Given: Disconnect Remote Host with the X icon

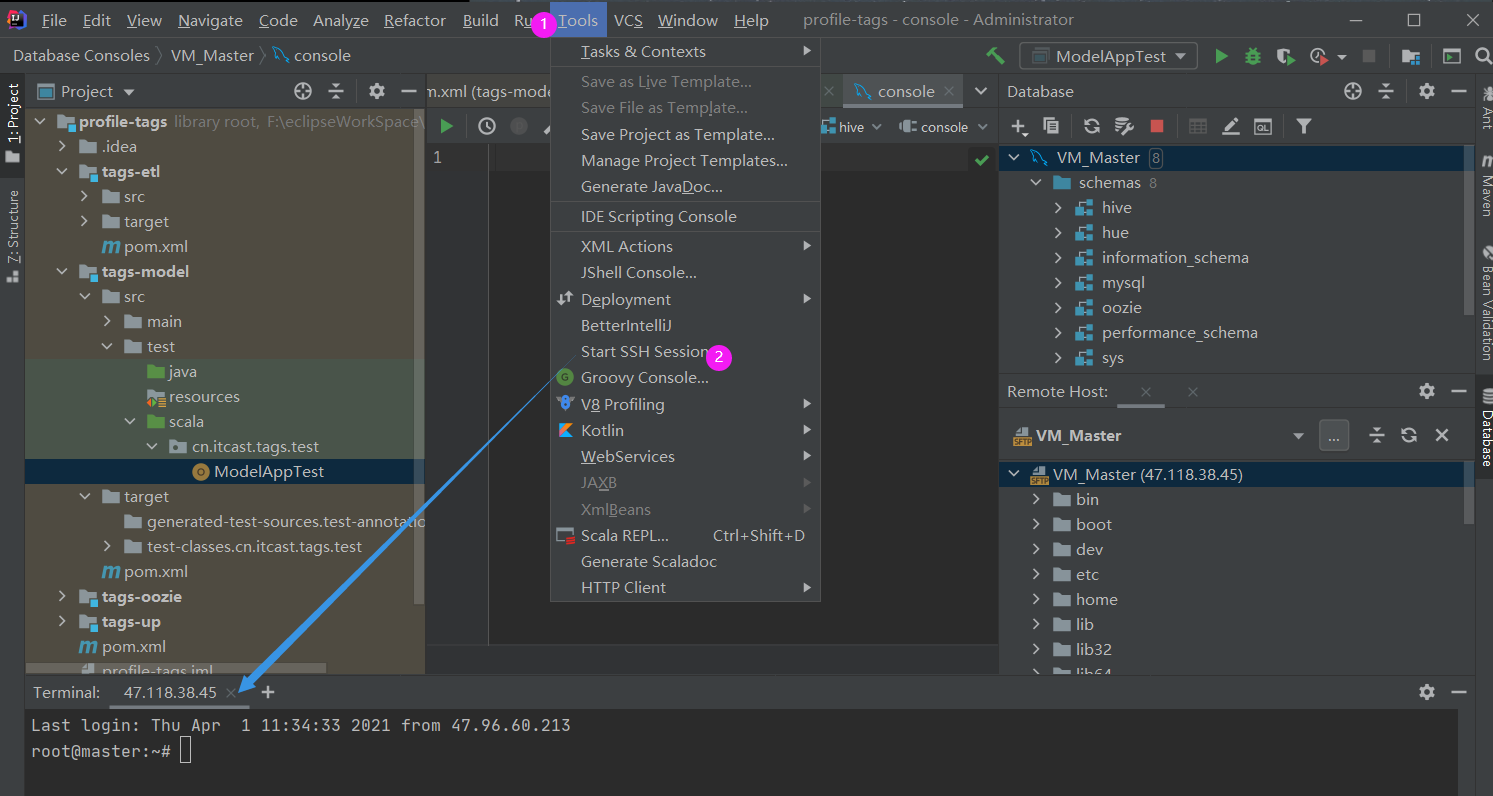Looking at the screenshot, I should tap(1442, 435).
